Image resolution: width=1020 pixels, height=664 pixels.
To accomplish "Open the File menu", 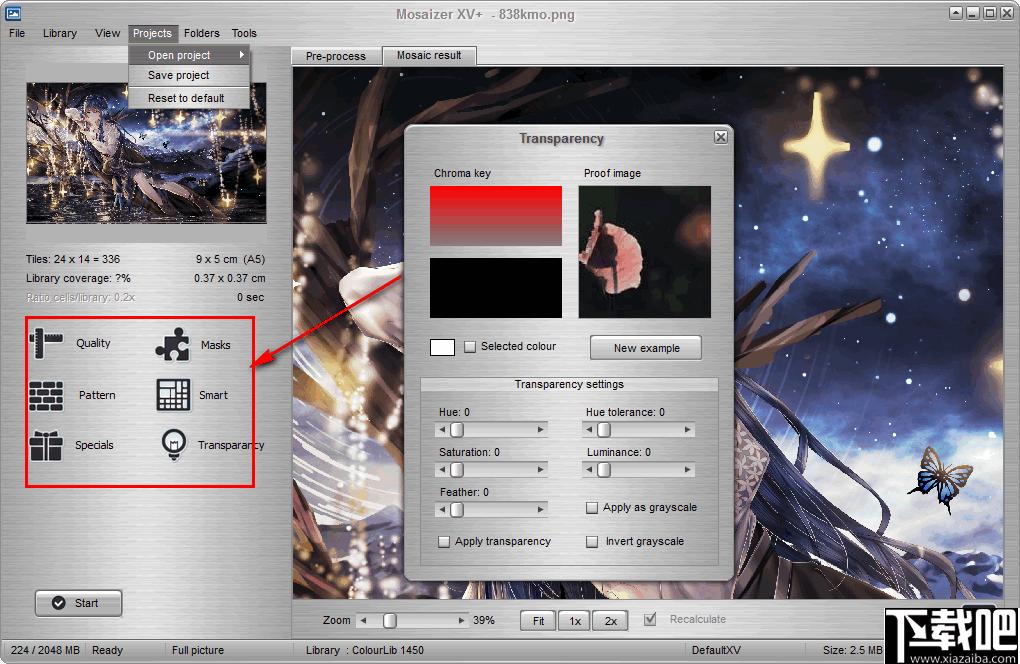I will coord(17,33).
